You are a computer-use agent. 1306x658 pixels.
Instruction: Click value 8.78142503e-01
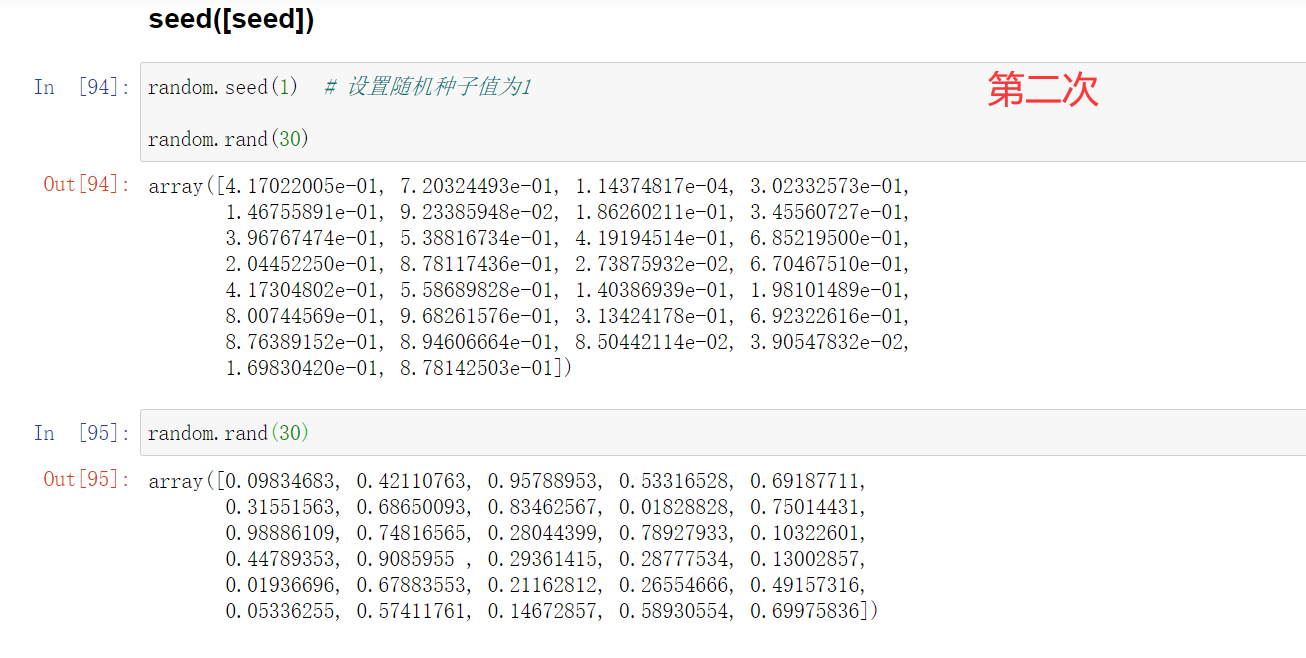tap(477, 368)
